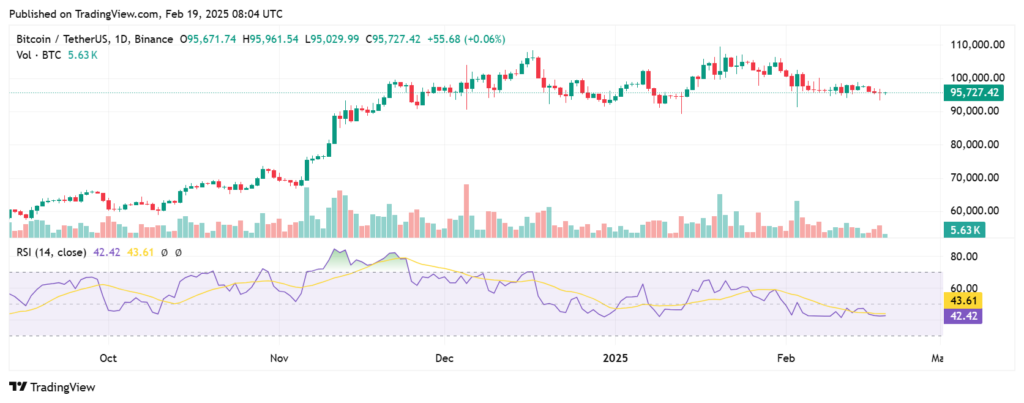Click the first ∅ symbol after RSI values
1024x403 pixels.
pos(163,251)
